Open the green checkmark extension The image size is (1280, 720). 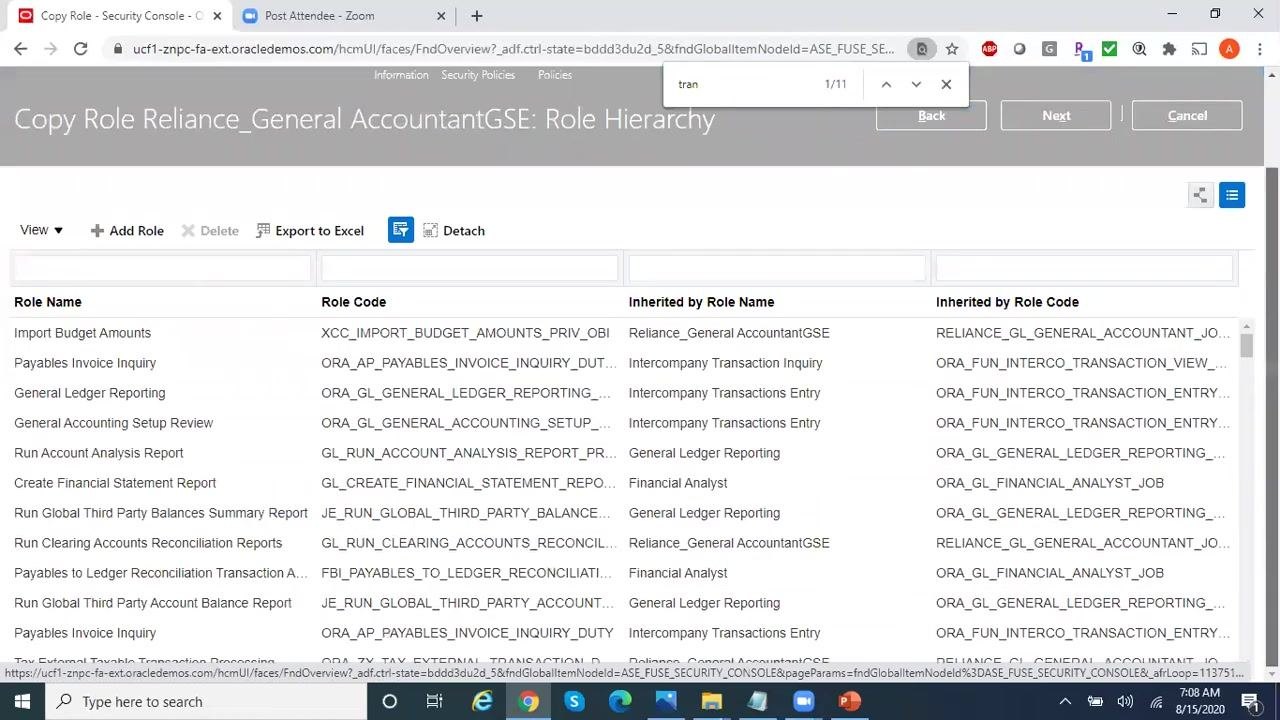click(x=1109, y=48)
